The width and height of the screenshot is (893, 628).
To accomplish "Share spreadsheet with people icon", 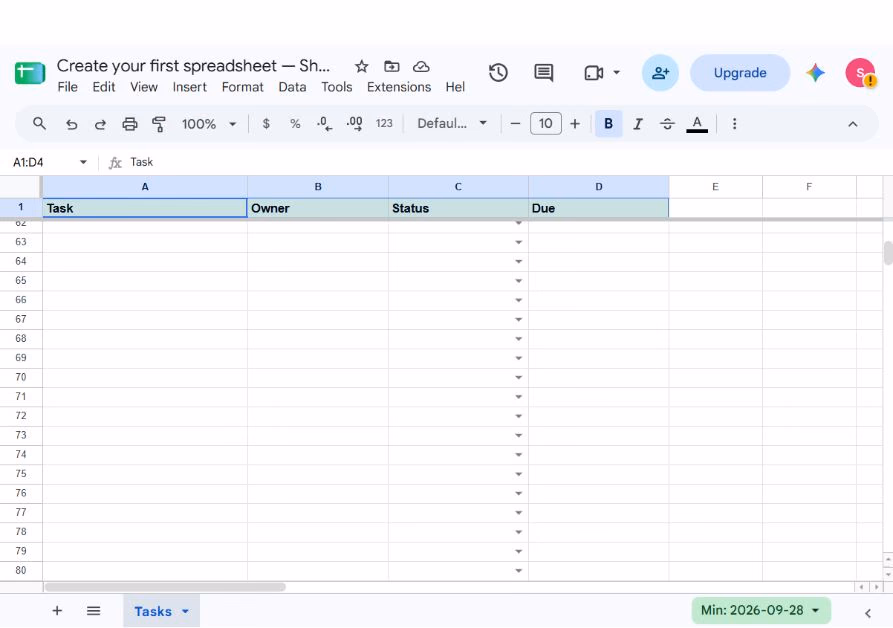I will (660, 73).
